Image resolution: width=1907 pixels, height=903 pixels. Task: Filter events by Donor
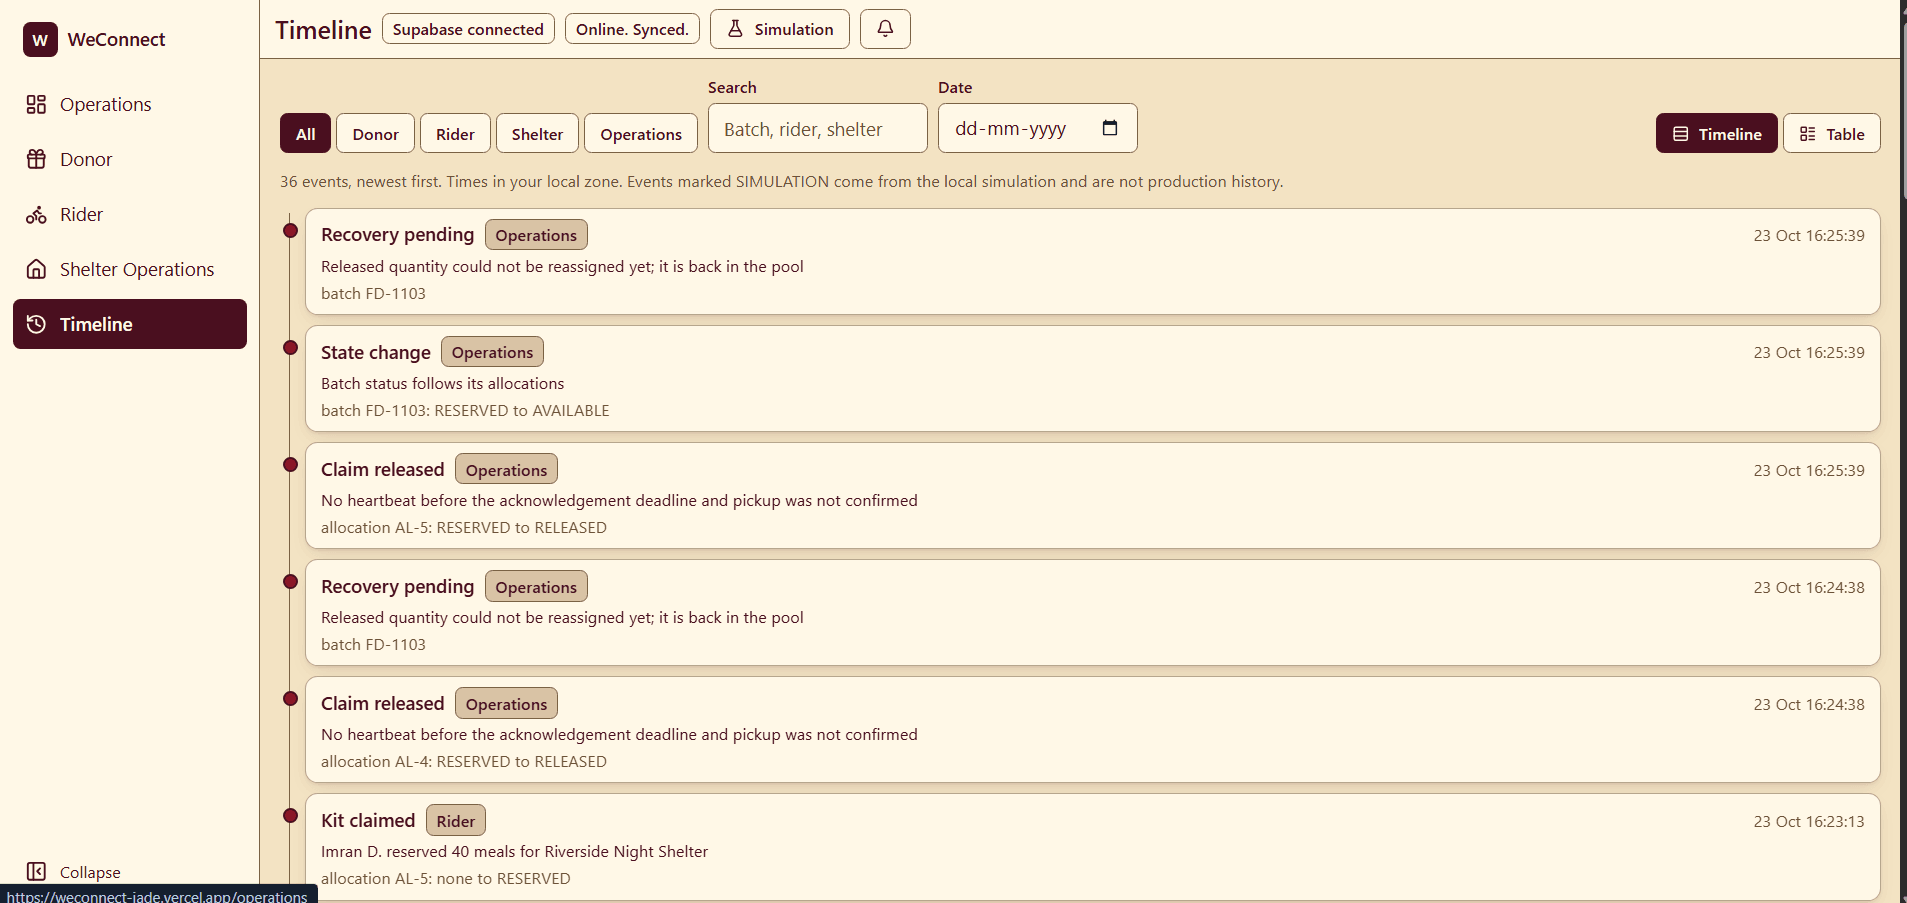click(376, 134)
